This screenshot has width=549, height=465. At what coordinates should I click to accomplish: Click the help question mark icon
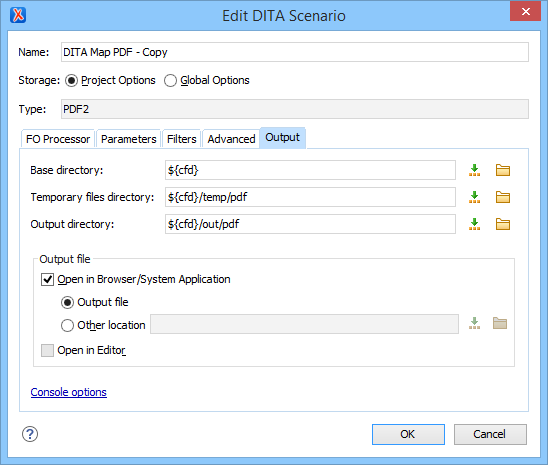(30, 434)
